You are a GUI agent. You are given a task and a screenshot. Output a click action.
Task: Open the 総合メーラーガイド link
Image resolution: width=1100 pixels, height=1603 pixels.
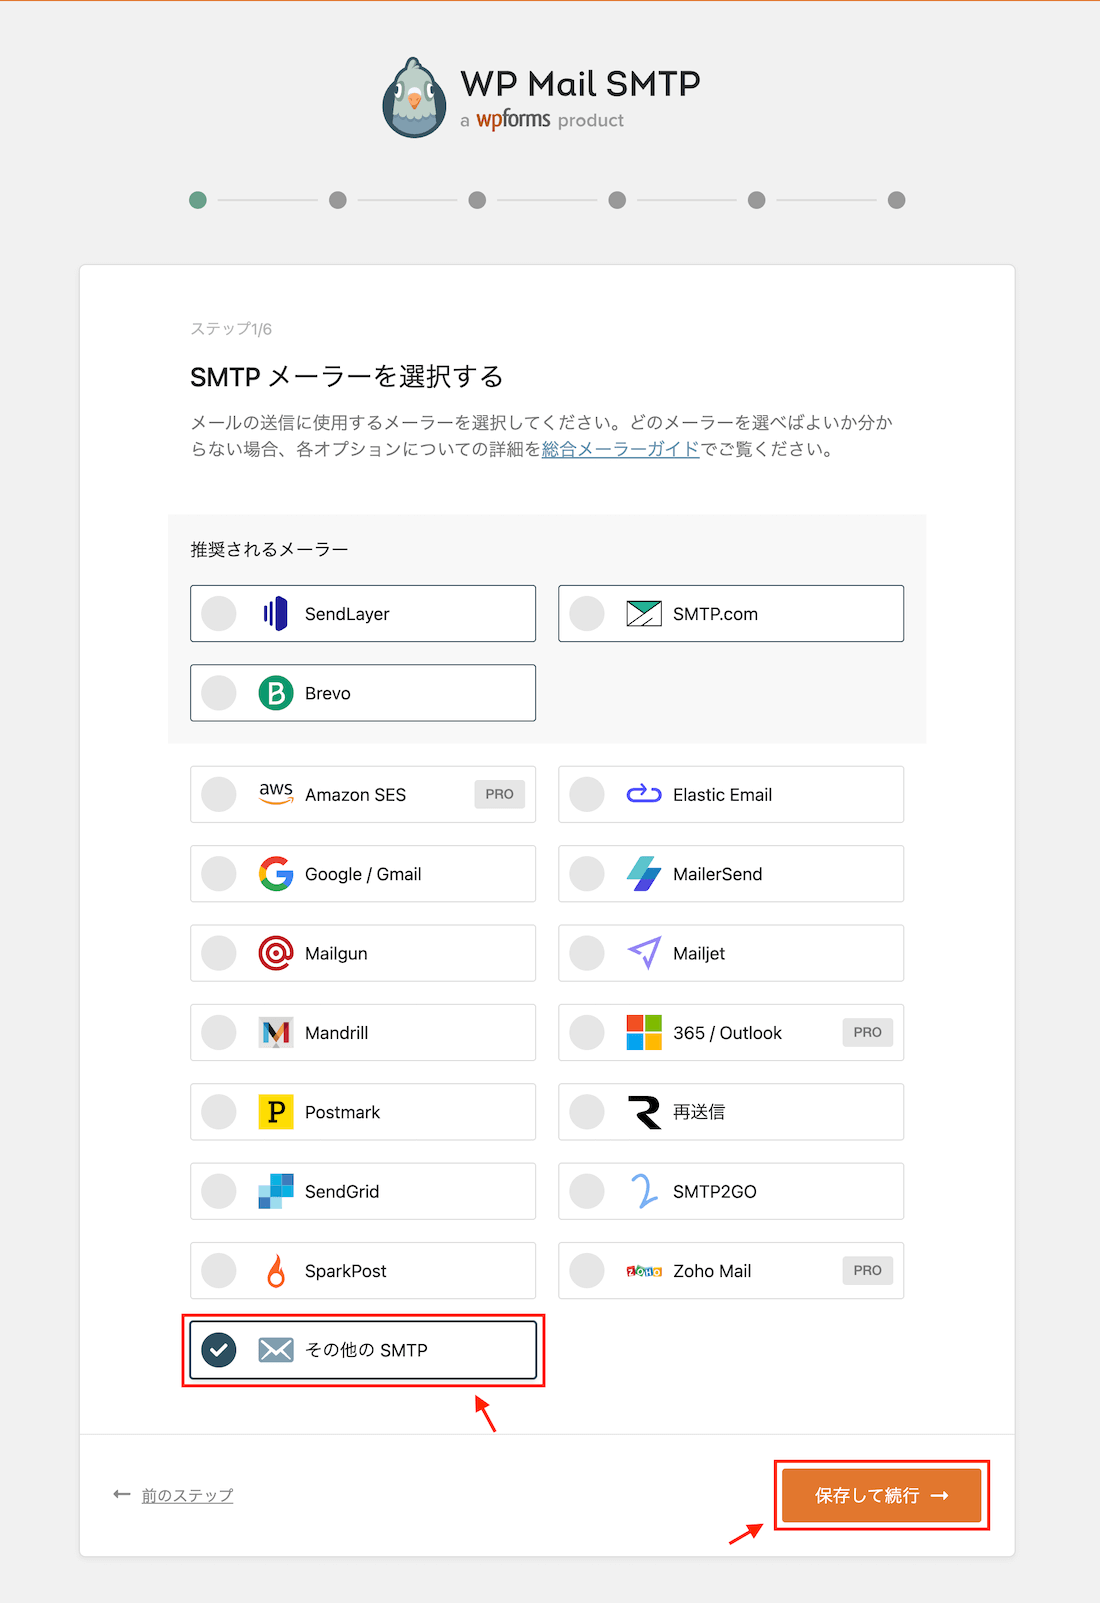[x=620, y=449]
